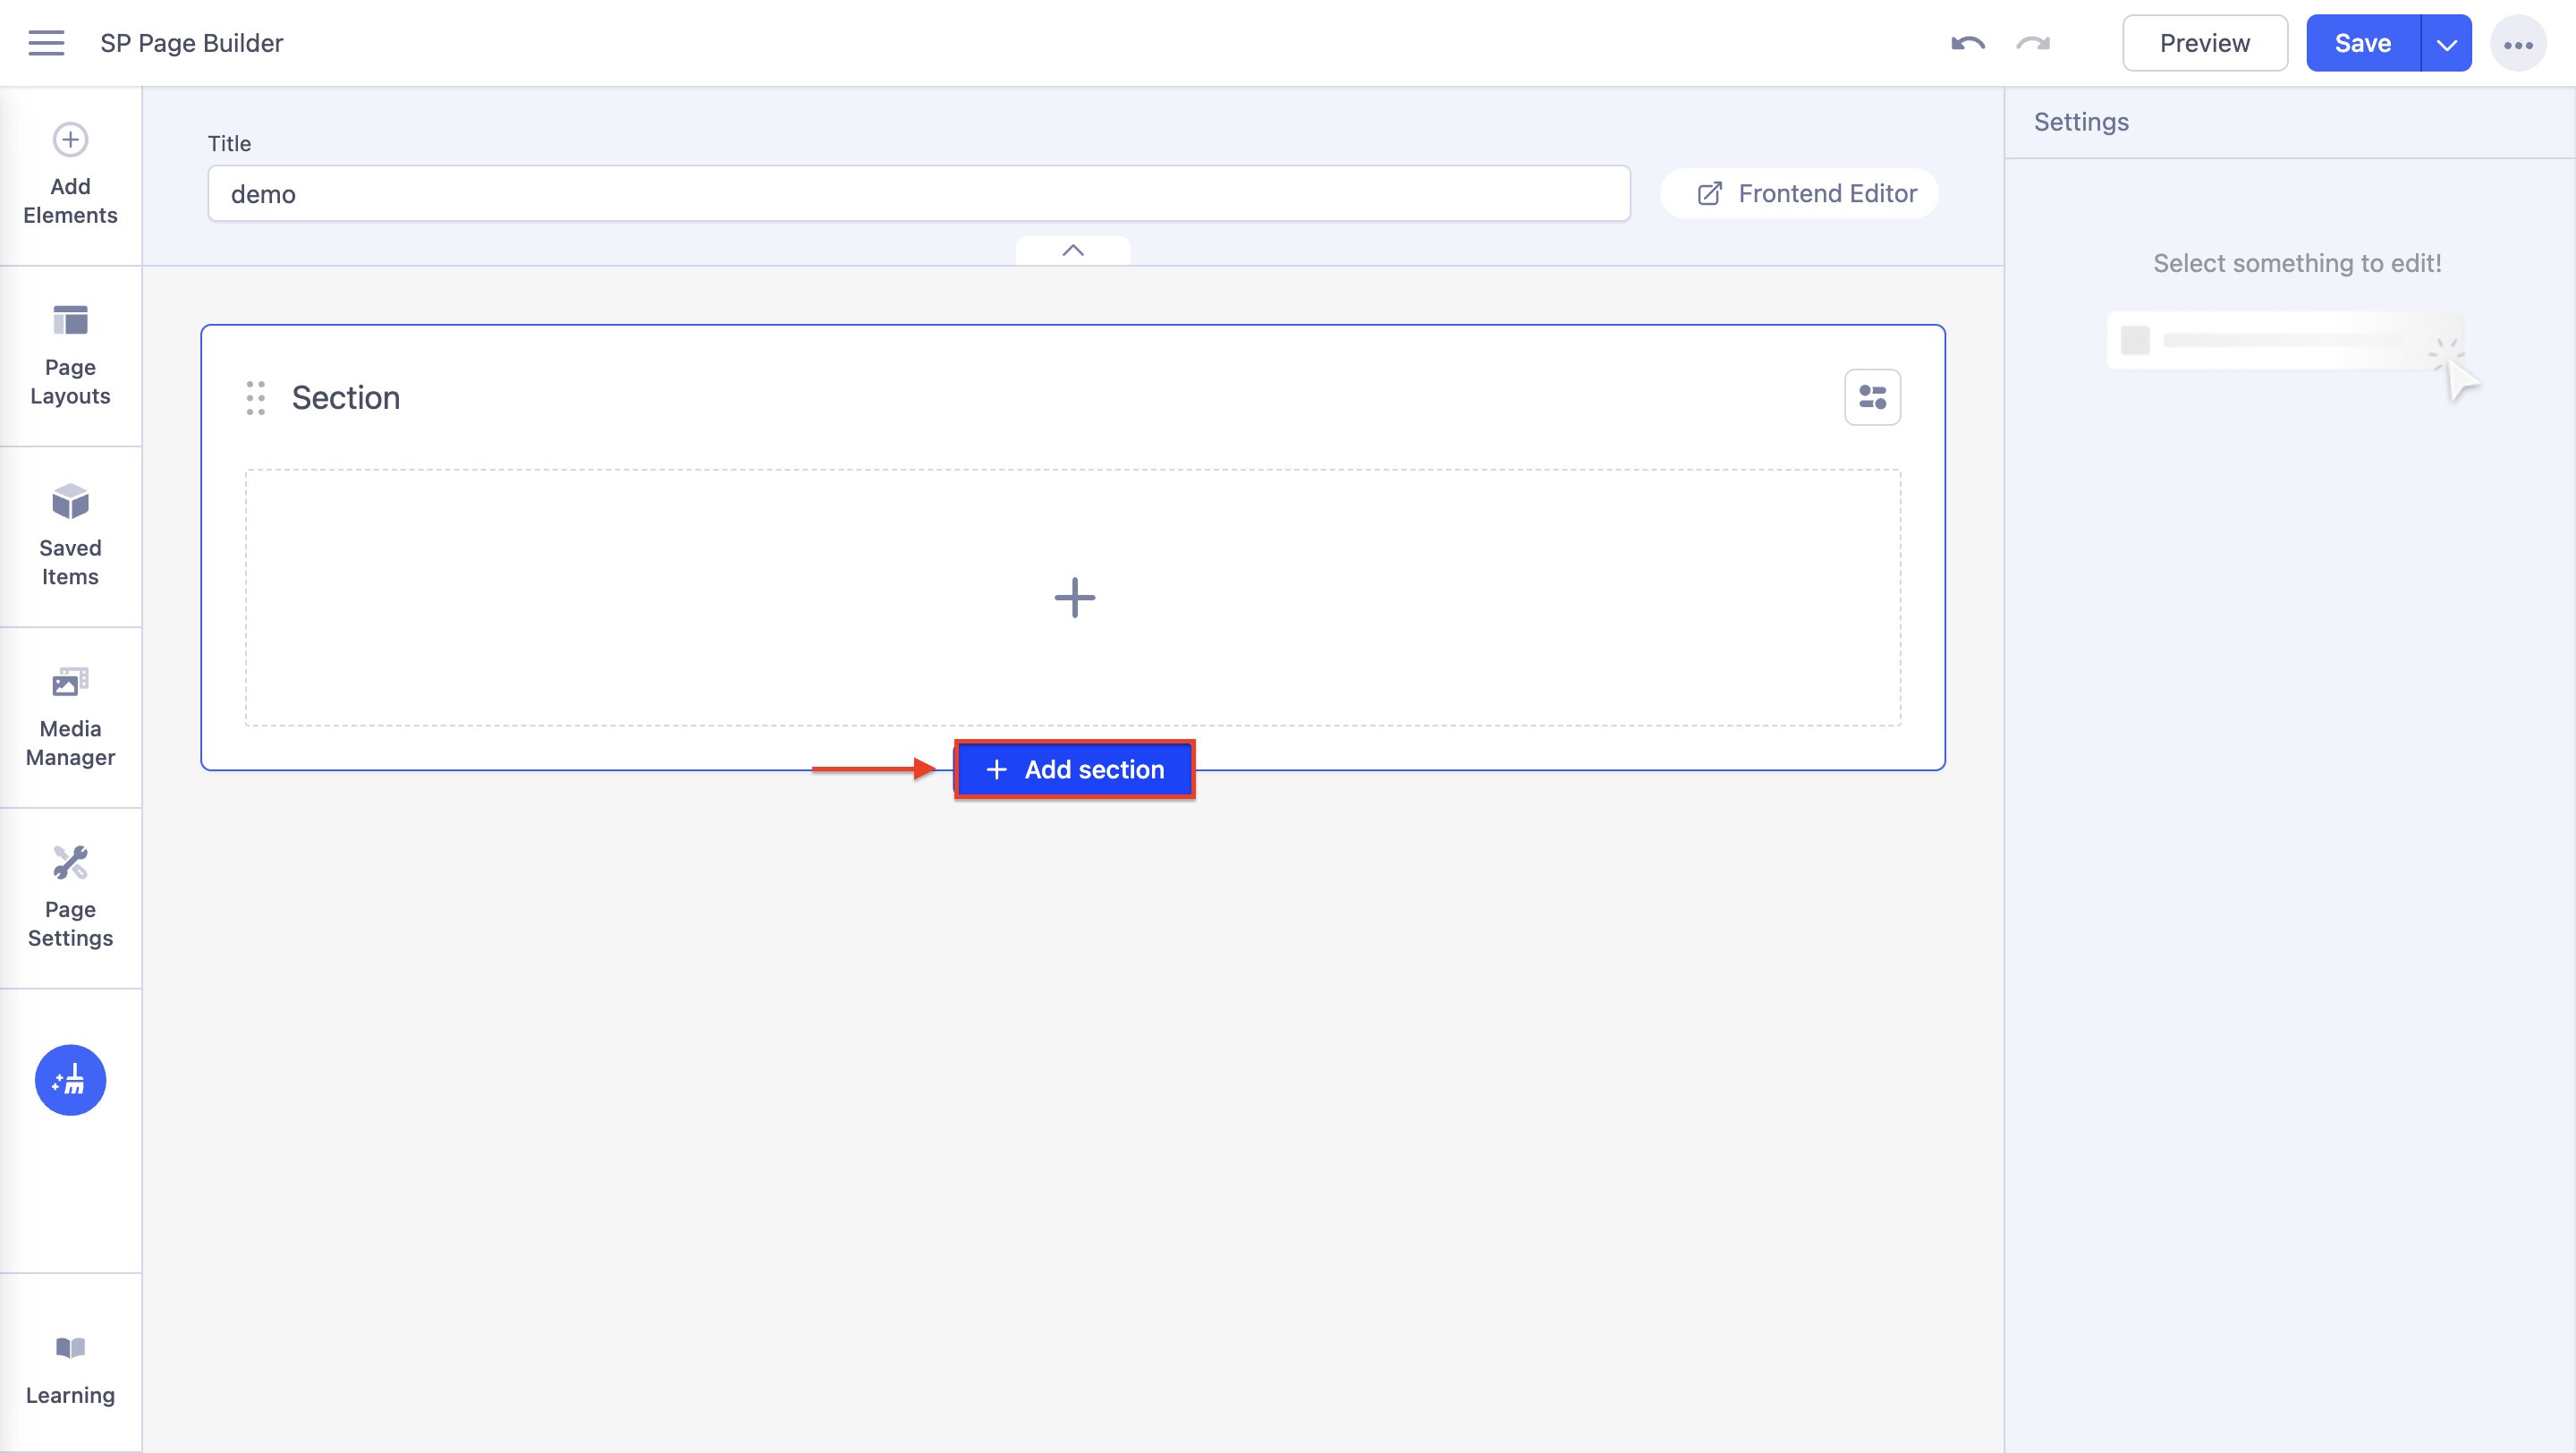Open section options toggle icon
The width and height of the screenshot is (2576, 1453).
(x=1872, y=397)
